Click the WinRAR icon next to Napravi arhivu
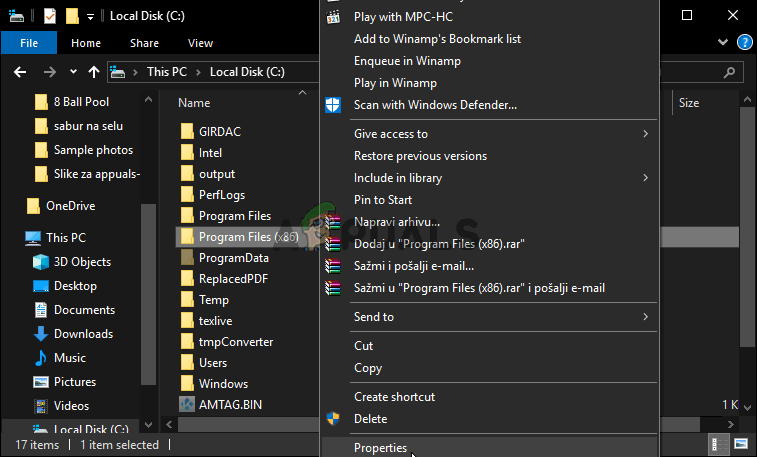This screenshot has height=457, width=757. pos(333,222)
